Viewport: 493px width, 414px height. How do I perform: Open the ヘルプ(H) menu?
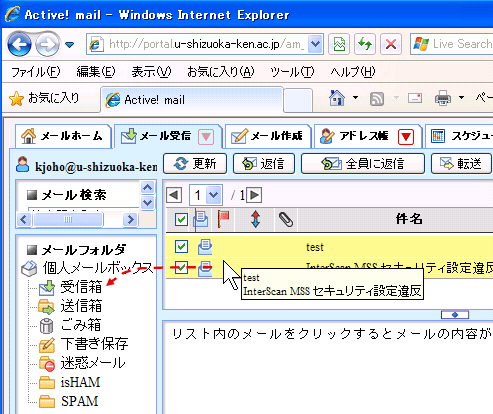point(353,72)
